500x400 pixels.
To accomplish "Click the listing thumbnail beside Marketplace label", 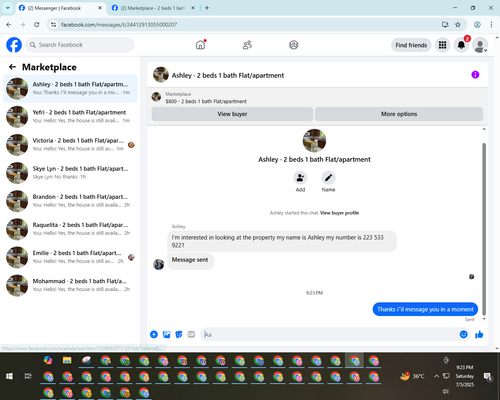I will tap(156, 97).
